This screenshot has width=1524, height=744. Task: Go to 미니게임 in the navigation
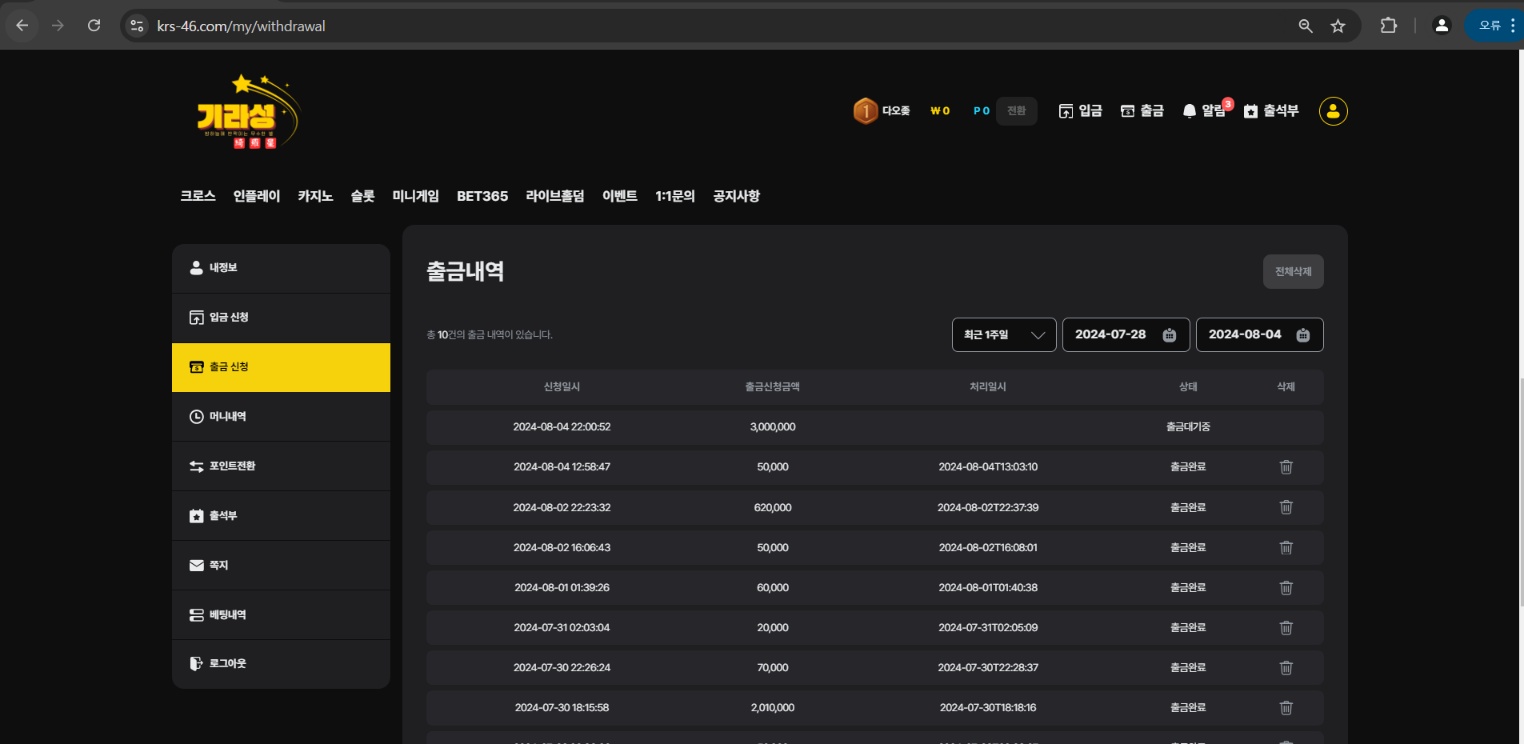pos(415,196)
